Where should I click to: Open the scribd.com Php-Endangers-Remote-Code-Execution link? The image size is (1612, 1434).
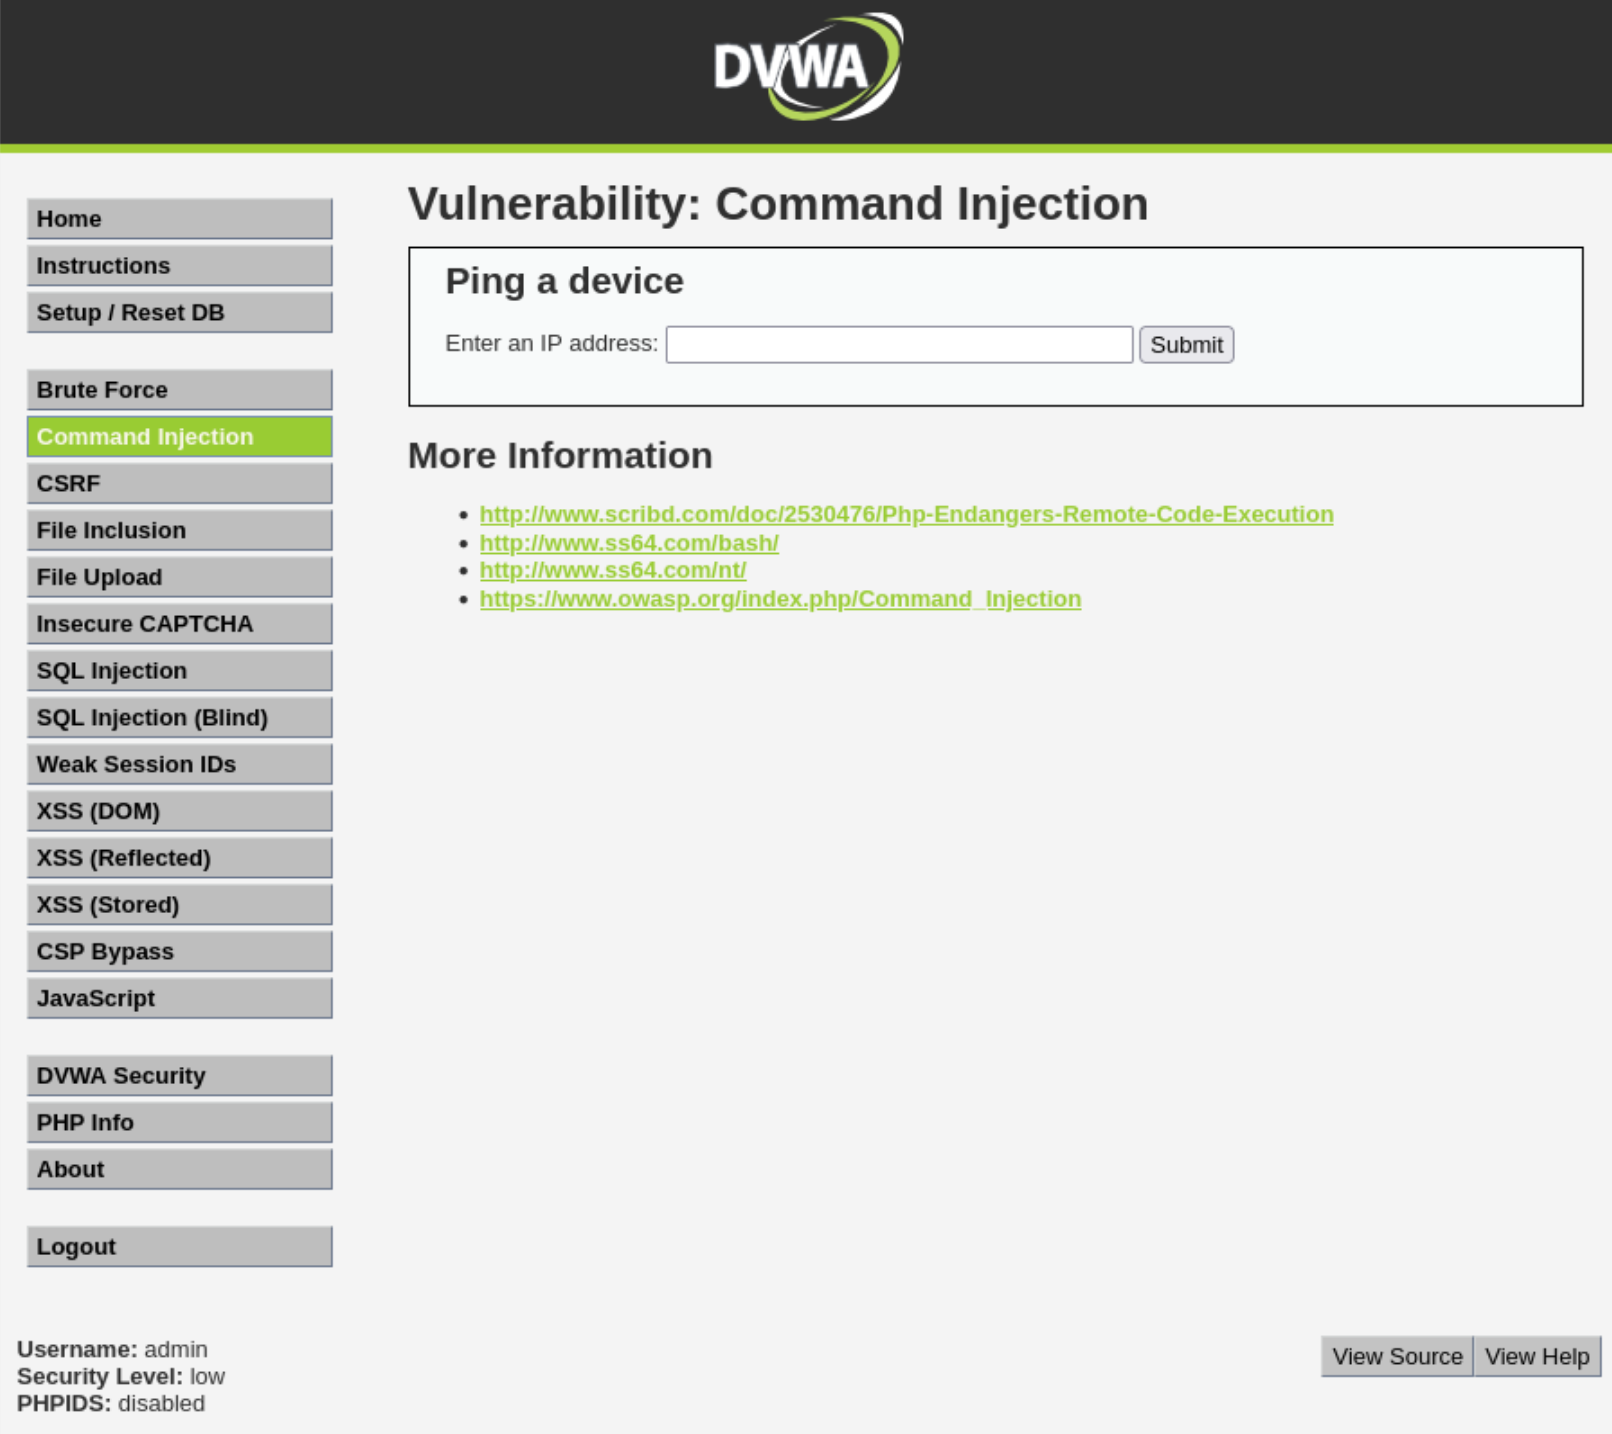(906, 514)
